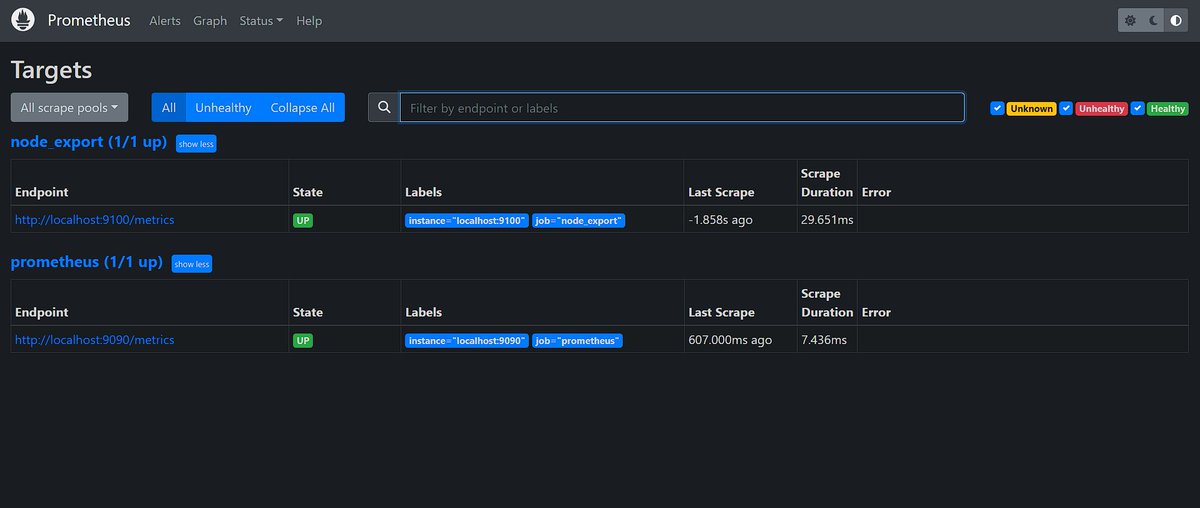Open the All scrape pools dropdown

point(69,108)
